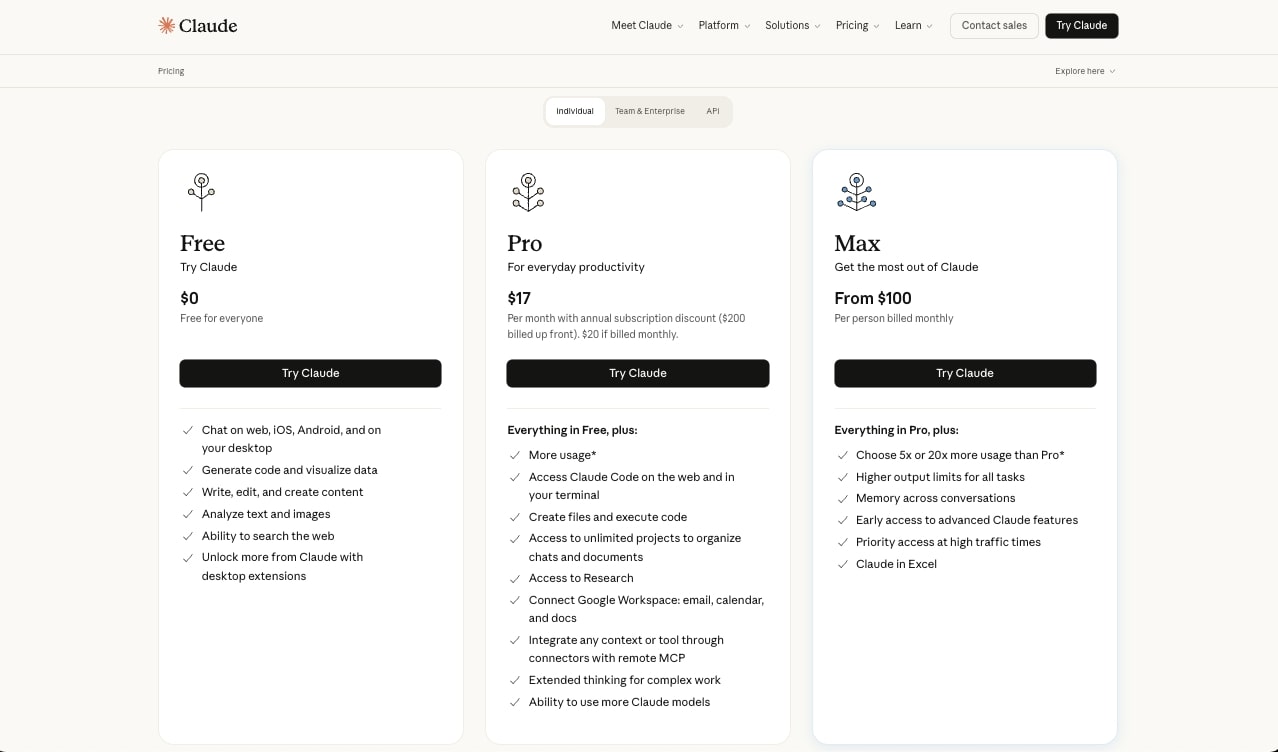Image resolution: width=1278 pixels, height=752 pixels.
Task: Click 'Access to Research' feature
Action: tap(581, 578)
